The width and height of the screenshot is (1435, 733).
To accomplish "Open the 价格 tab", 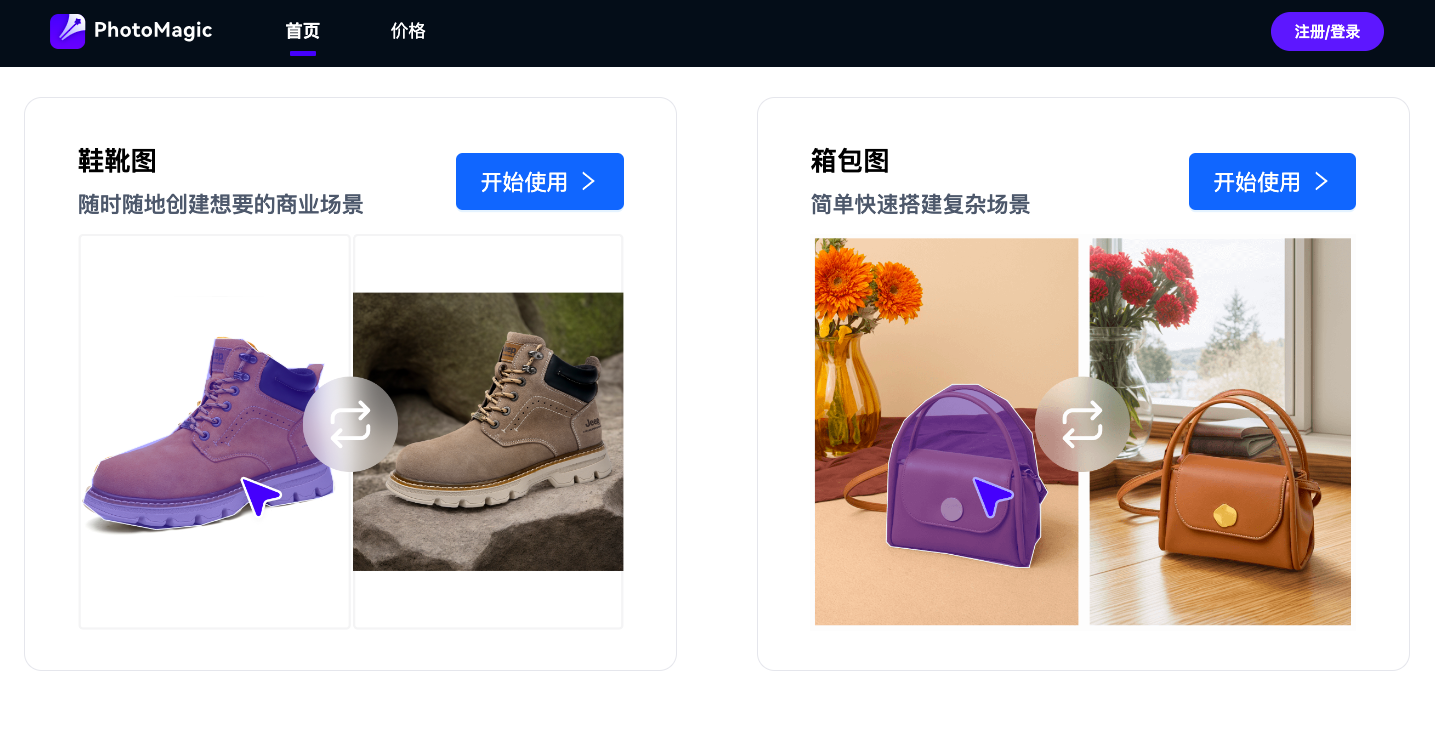I will (x=408, y=31).
